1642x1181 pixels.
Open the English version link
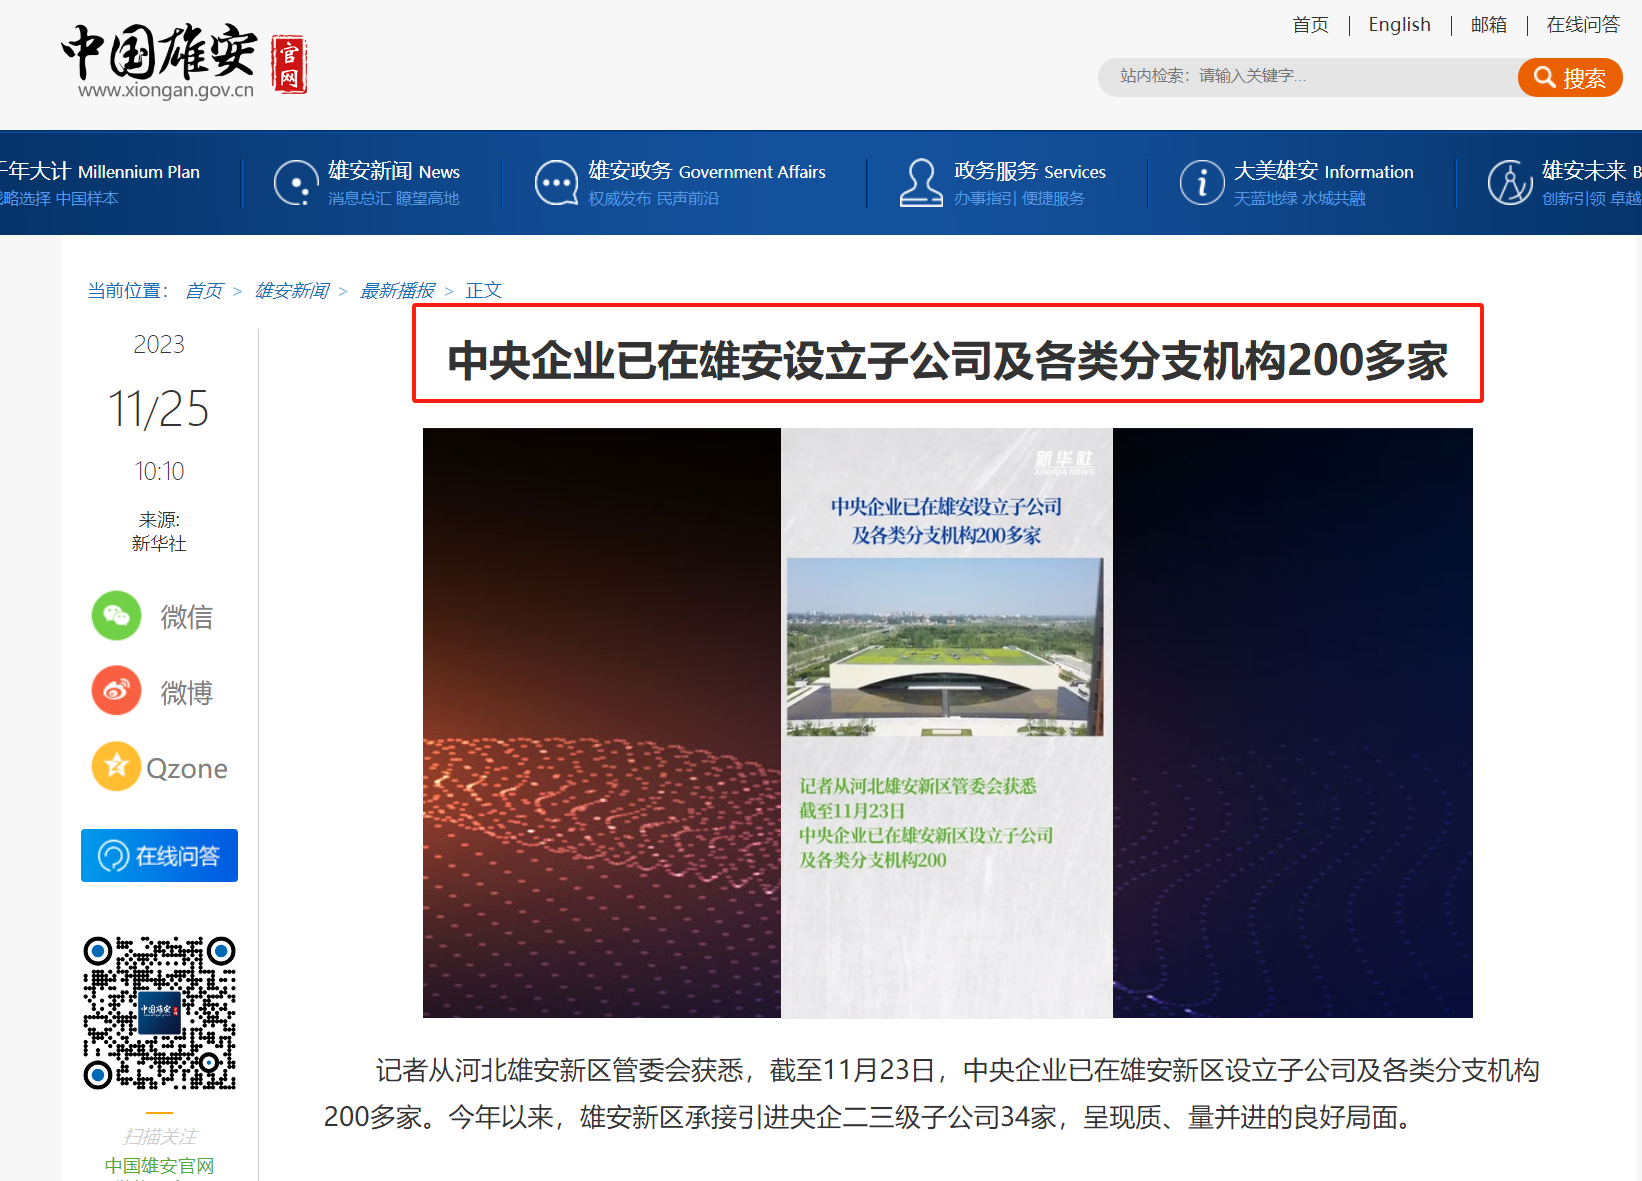click(1399, 25)
